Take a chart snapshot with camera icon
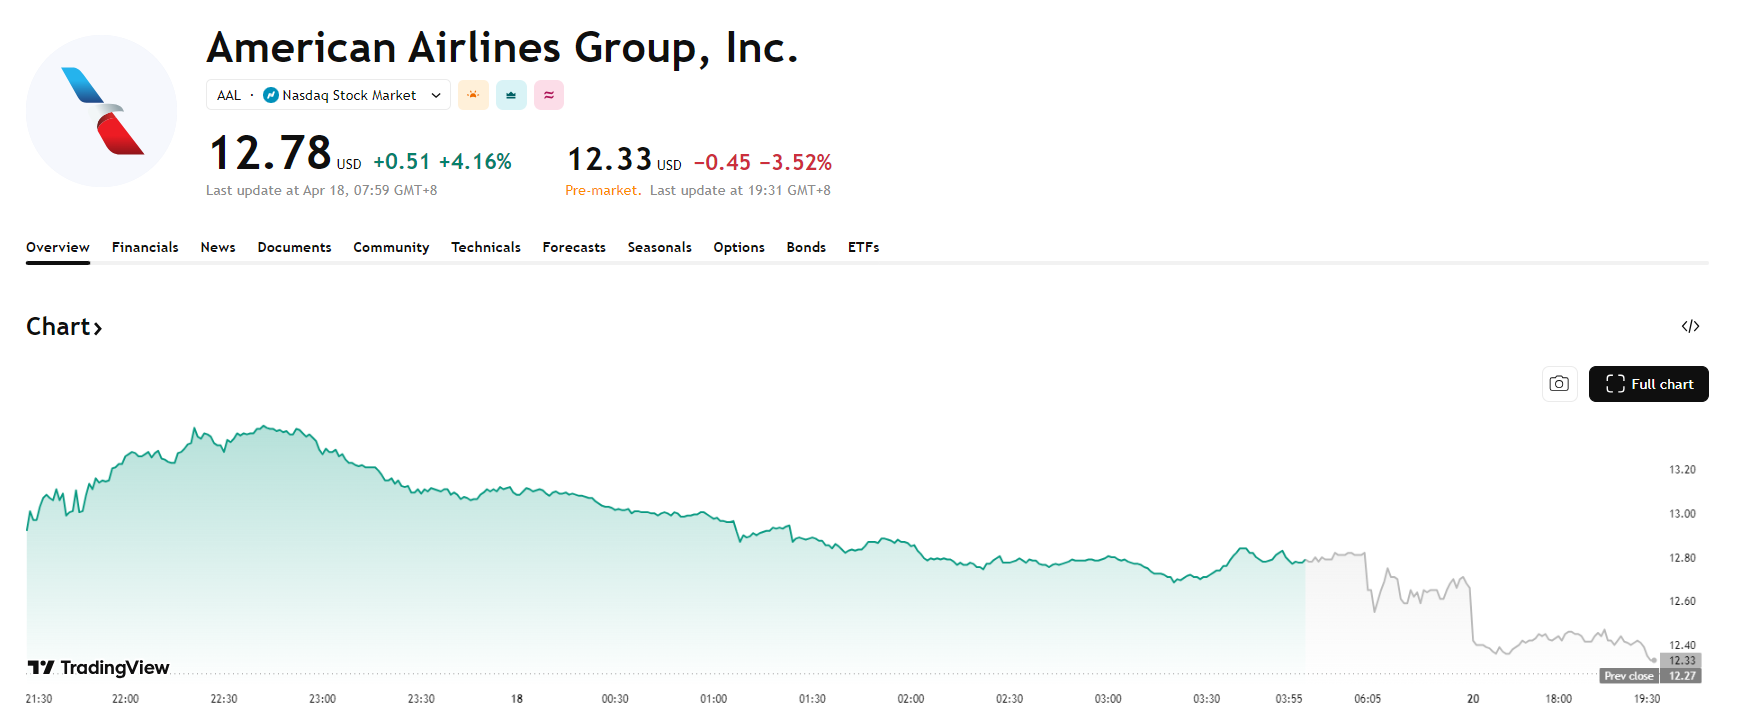Viewport: 1742px width, 724px height. point(1559,384)
